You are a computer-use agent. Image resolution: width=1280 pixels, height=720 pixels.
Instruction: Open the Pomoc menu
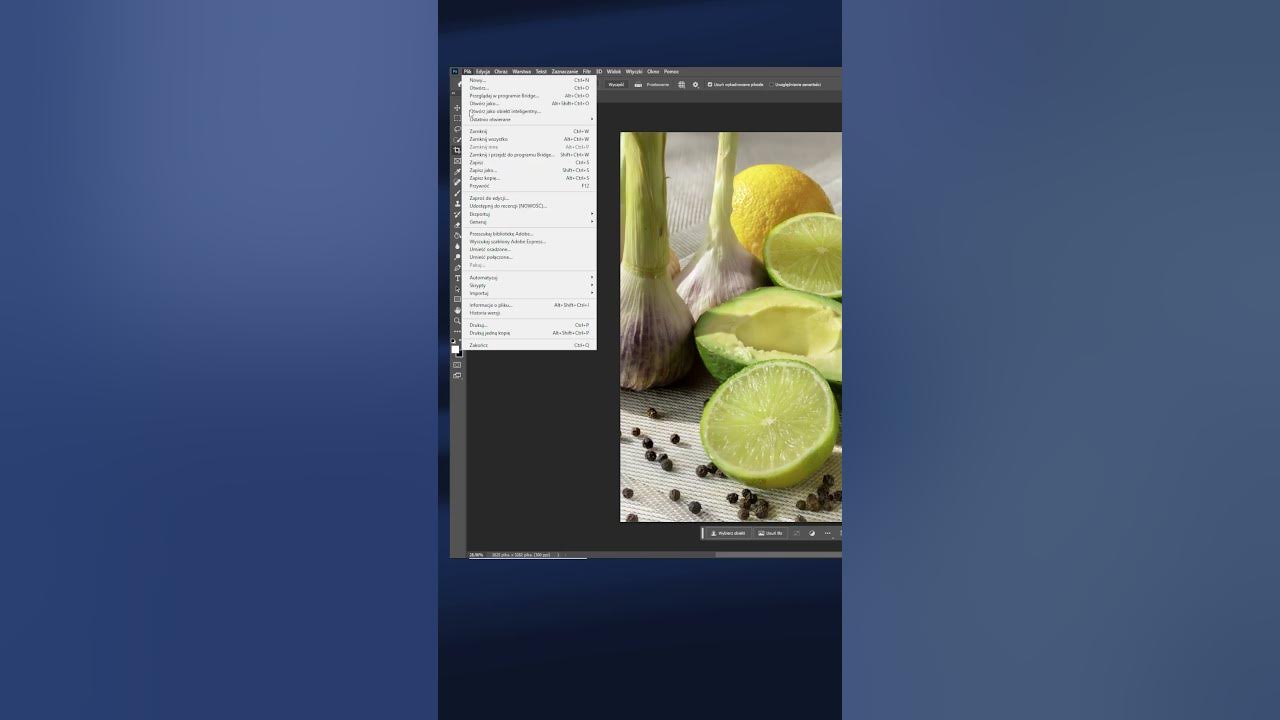pyautogui.click(x=671, y=72)
